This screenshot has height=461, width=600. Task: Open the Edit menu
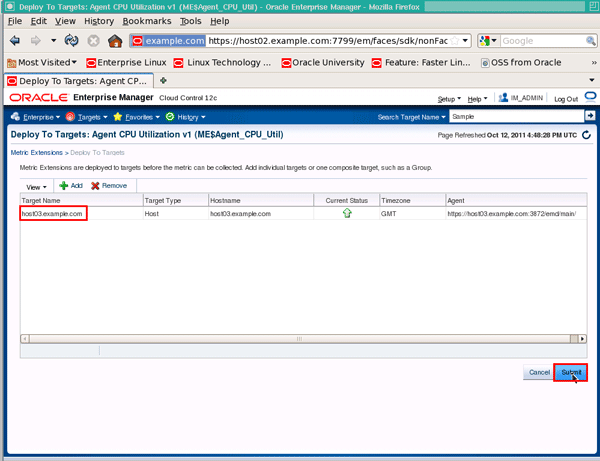pos(38,21)
